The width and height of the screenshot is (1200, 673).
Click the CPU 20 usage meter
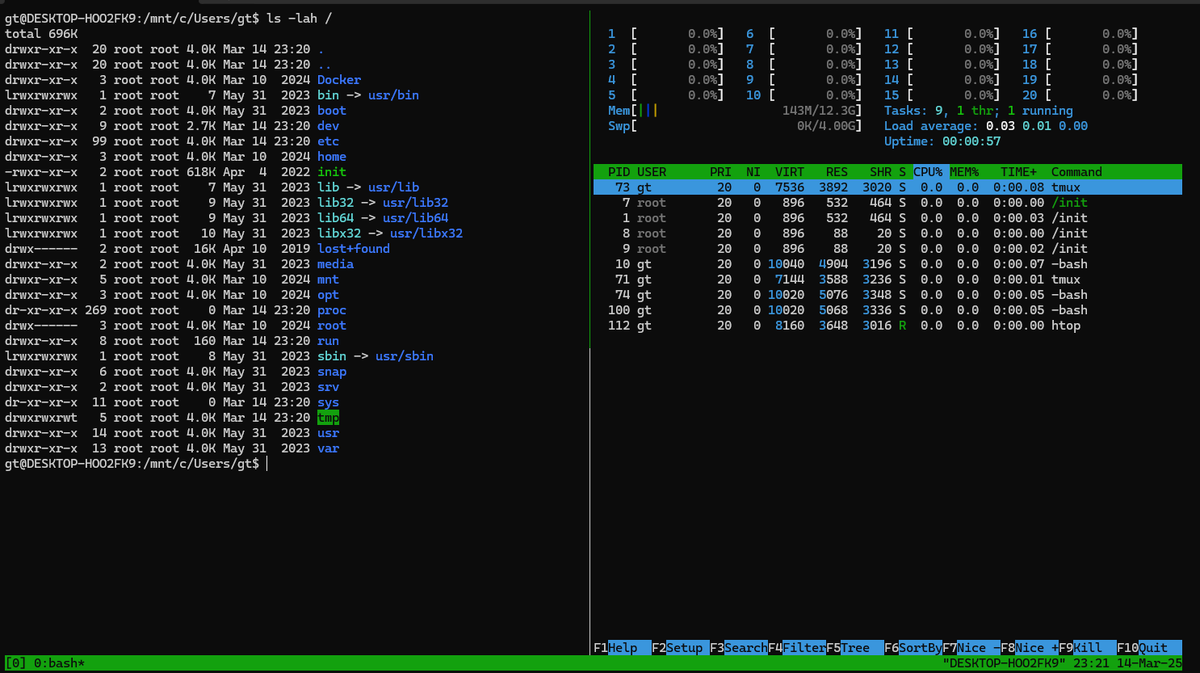pos(1080,95)
